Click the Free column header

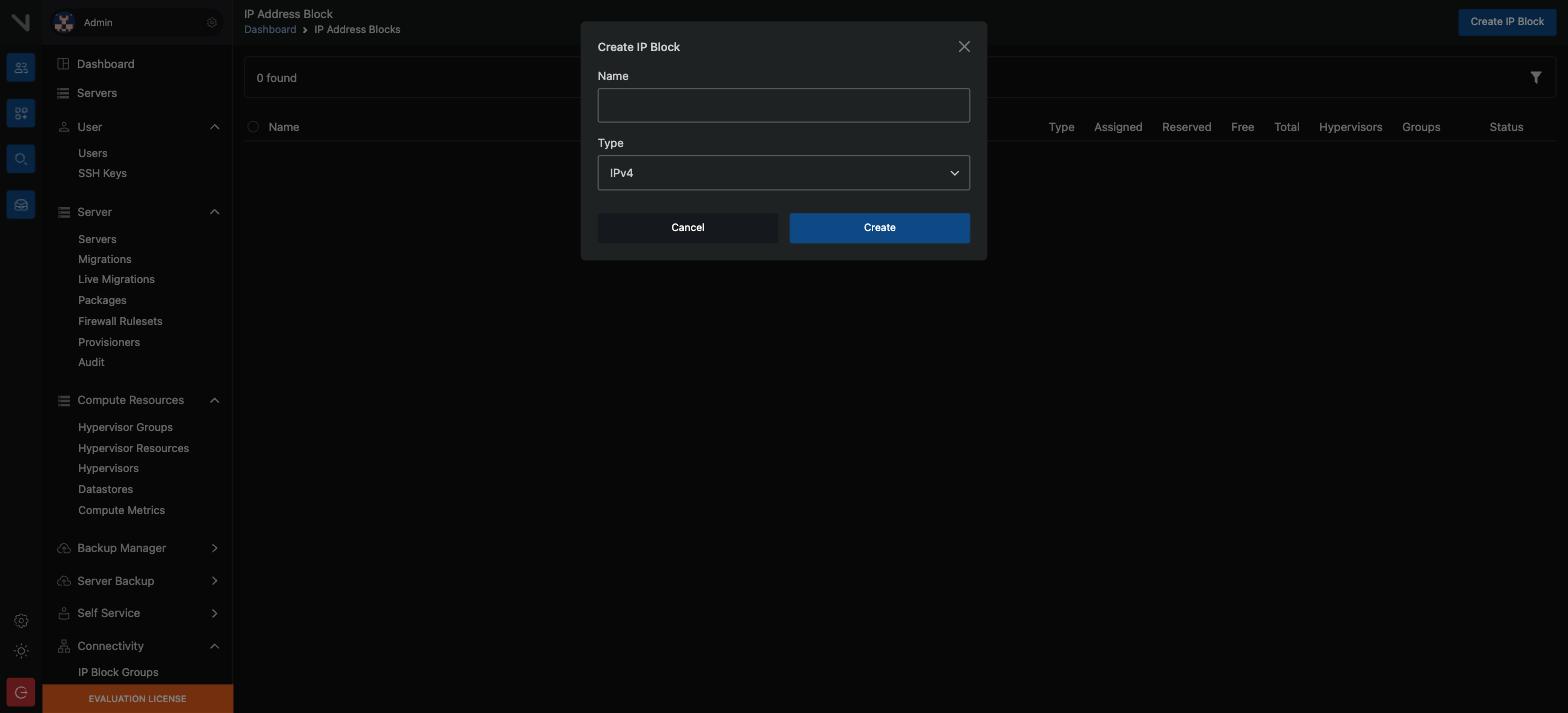1242,127
